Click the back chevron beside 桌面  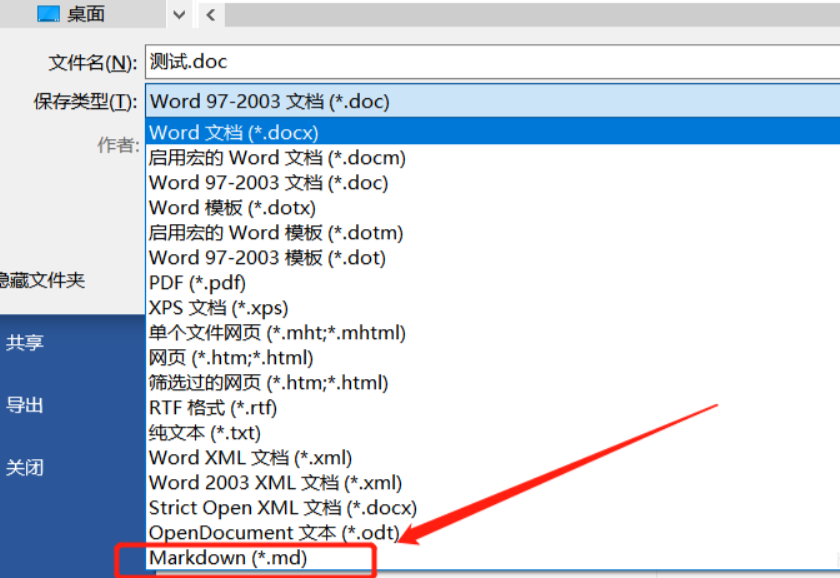211,14
